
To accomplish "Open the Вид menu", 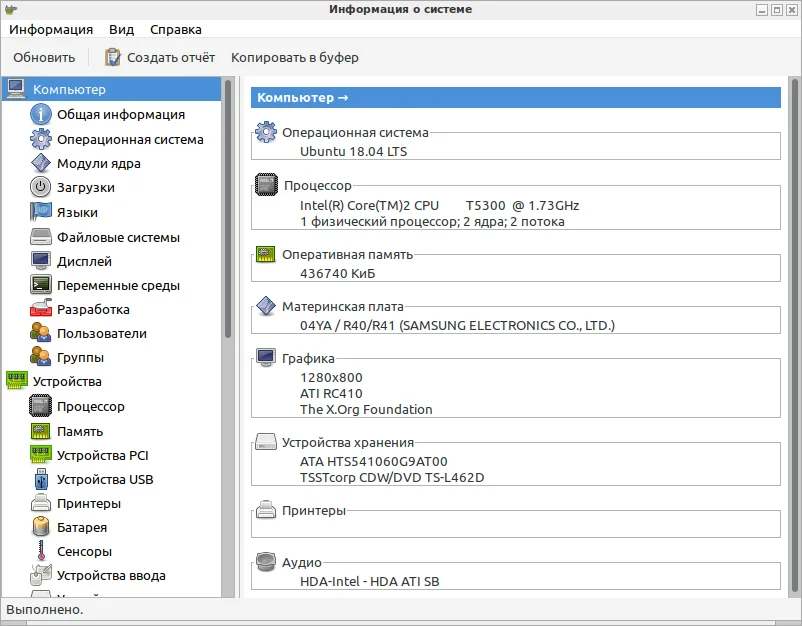I will click(x=121, y=30).
